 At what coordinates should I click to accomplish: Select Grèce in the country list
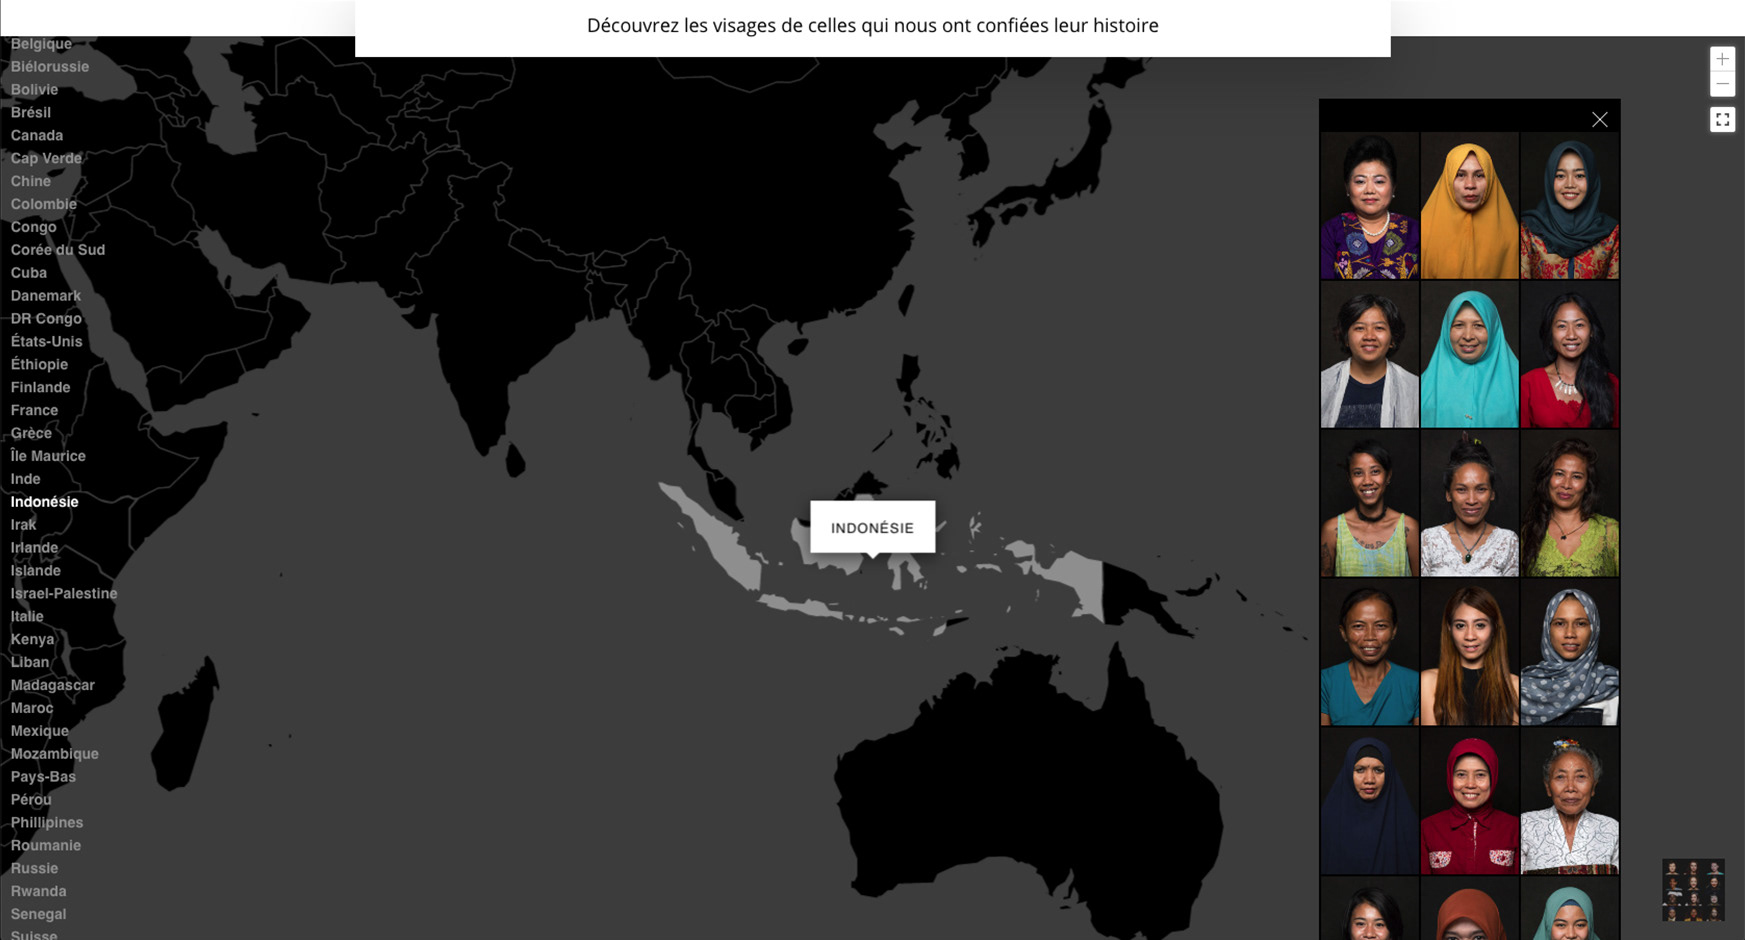(31, 434)
